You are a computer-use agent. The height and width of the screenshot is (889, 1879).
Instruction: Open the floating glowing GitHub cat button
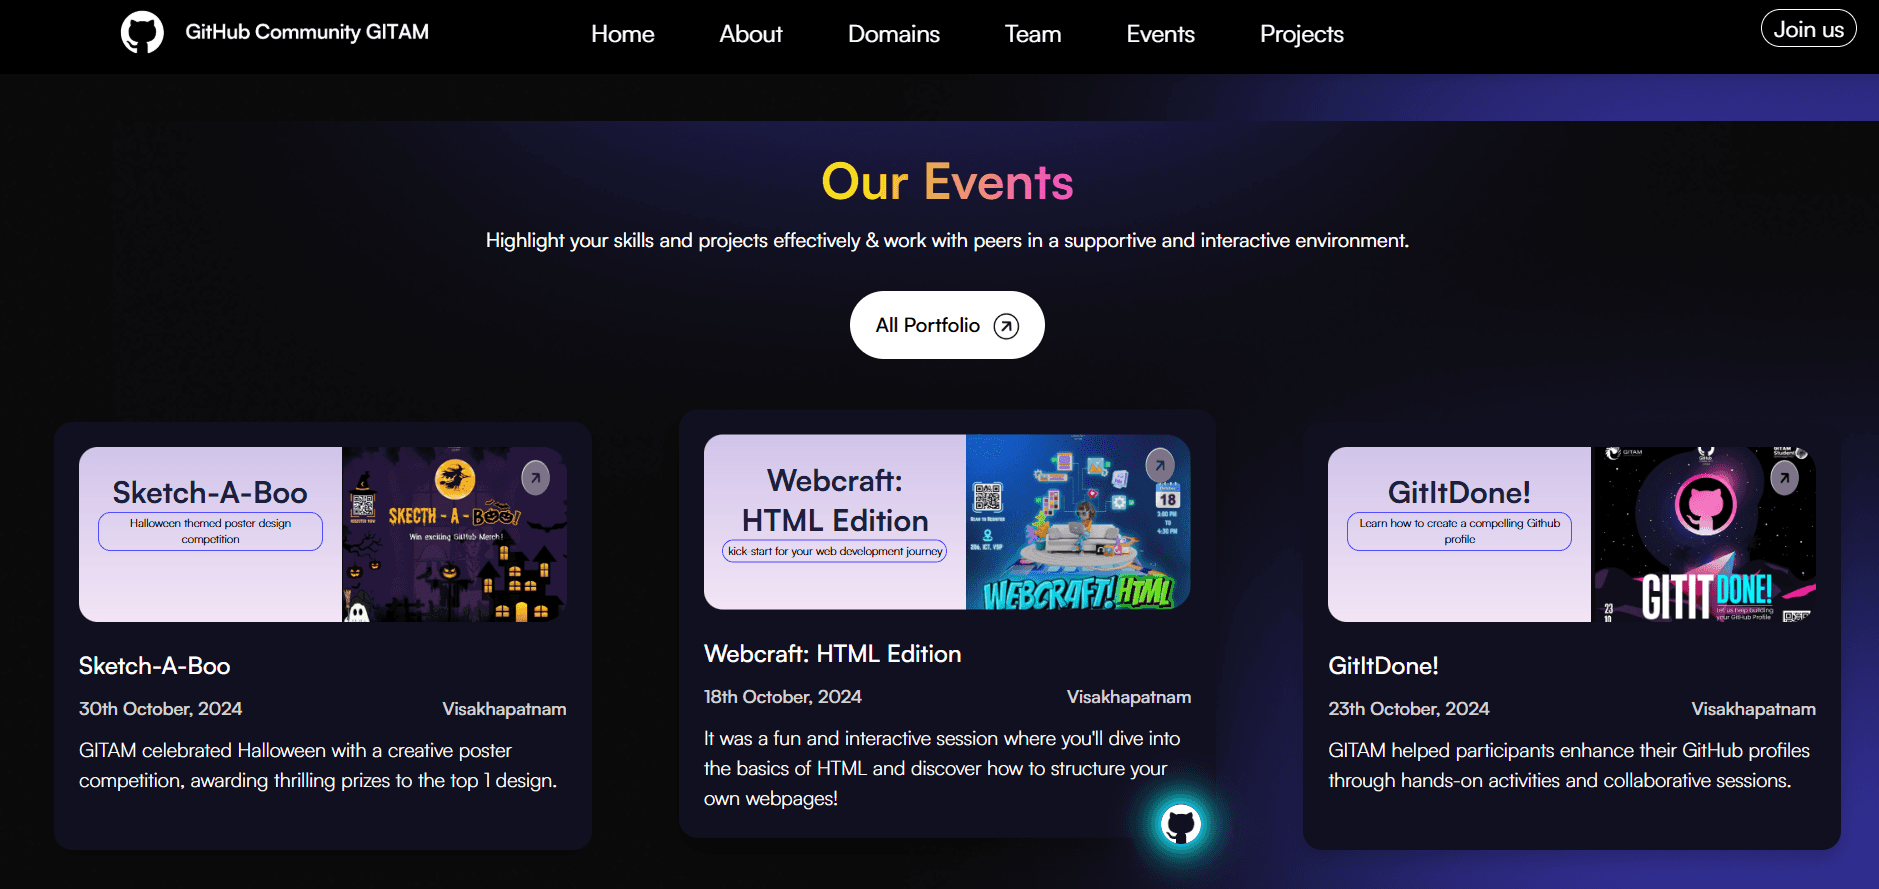1181,825
